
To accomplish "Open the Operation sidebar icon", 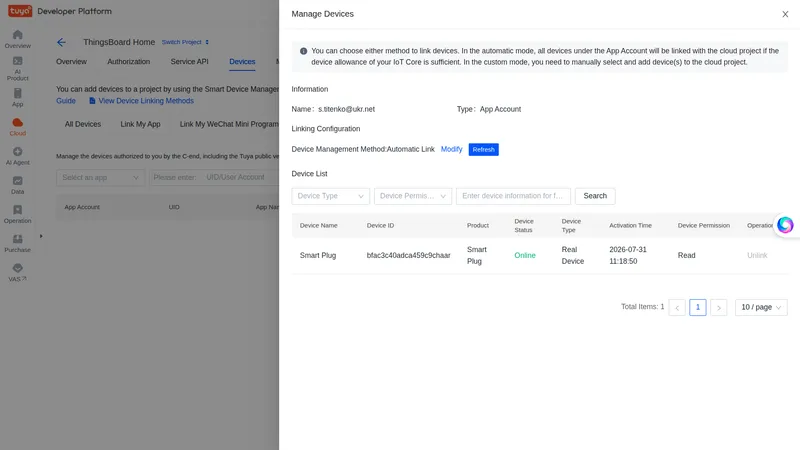I will click(x=17, y=210).
